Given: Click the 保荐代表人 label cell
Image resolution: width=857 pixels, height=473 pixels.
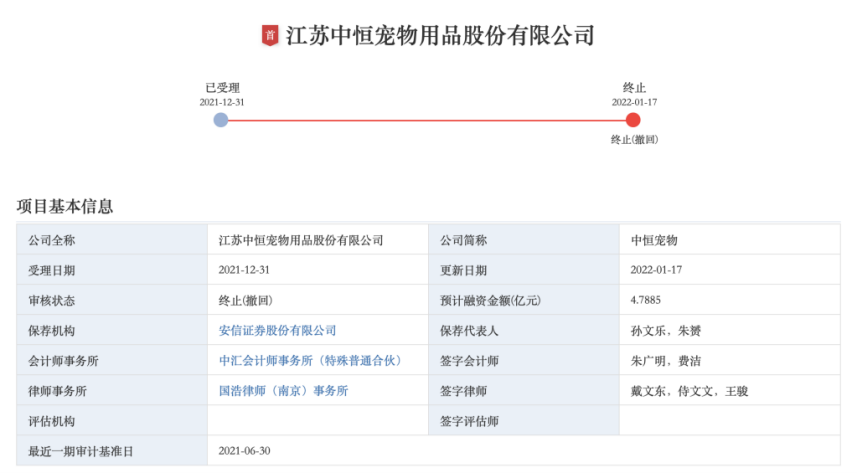Looking at the screenshot, I should [524, 330].
